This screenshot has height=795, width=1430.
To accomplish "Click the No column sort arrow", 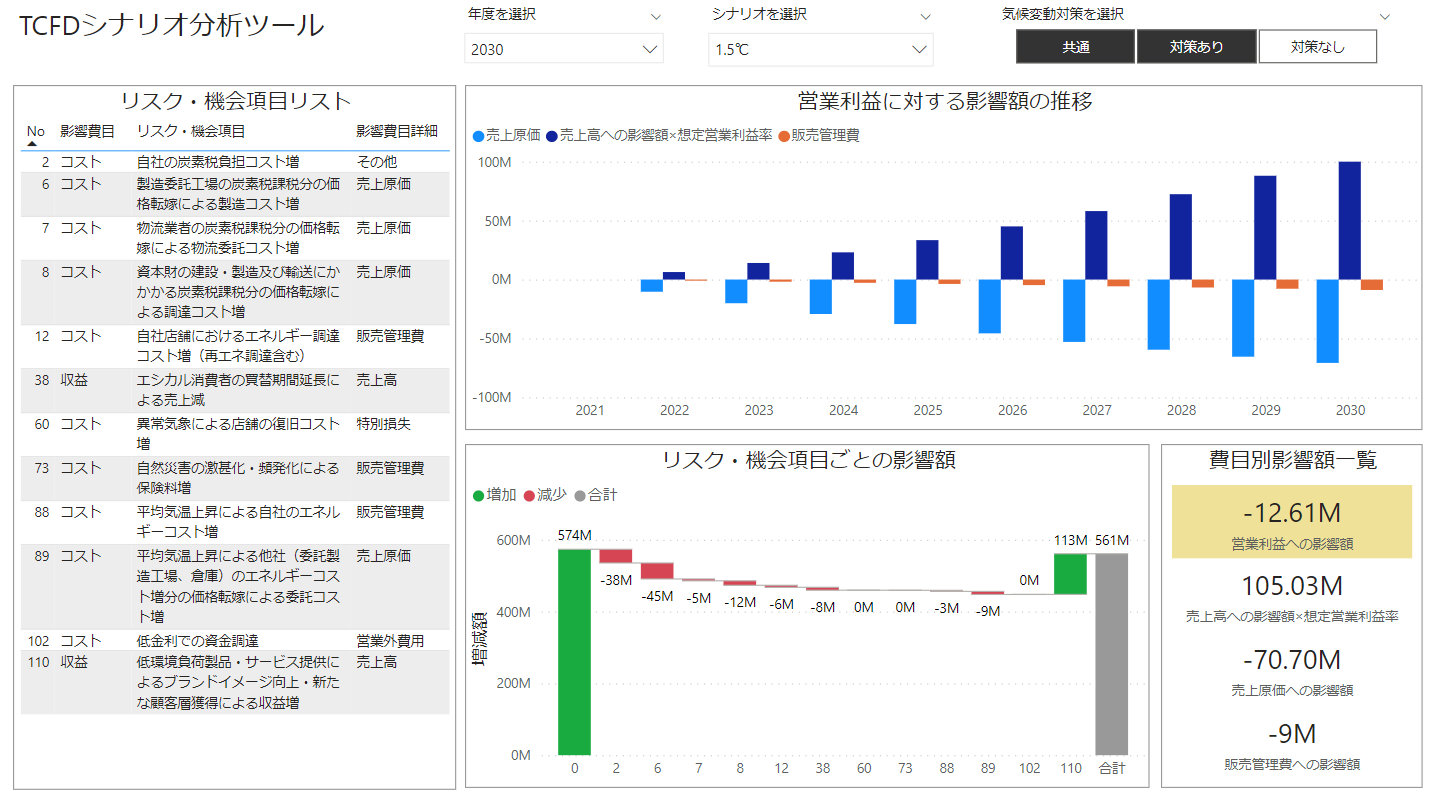I will coord(32,144).
